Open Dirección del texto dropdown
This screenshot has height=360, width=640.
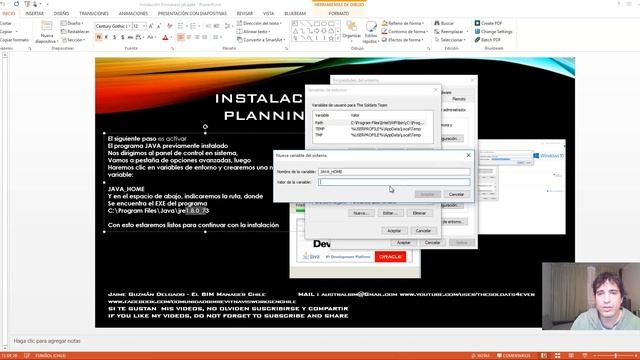260,23
